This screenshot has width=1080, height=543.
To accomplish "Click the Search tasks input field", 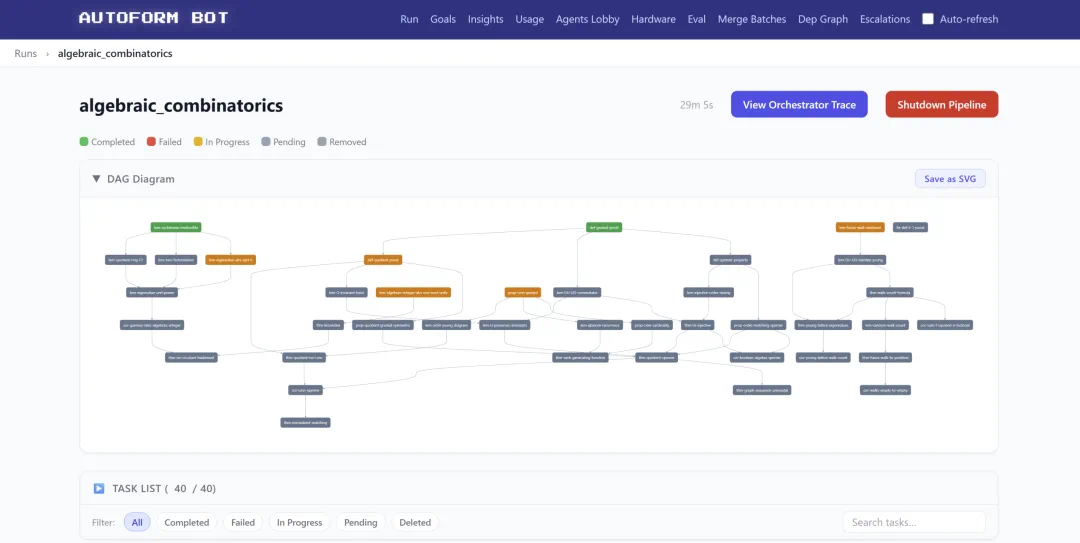I will click(914, 522).
